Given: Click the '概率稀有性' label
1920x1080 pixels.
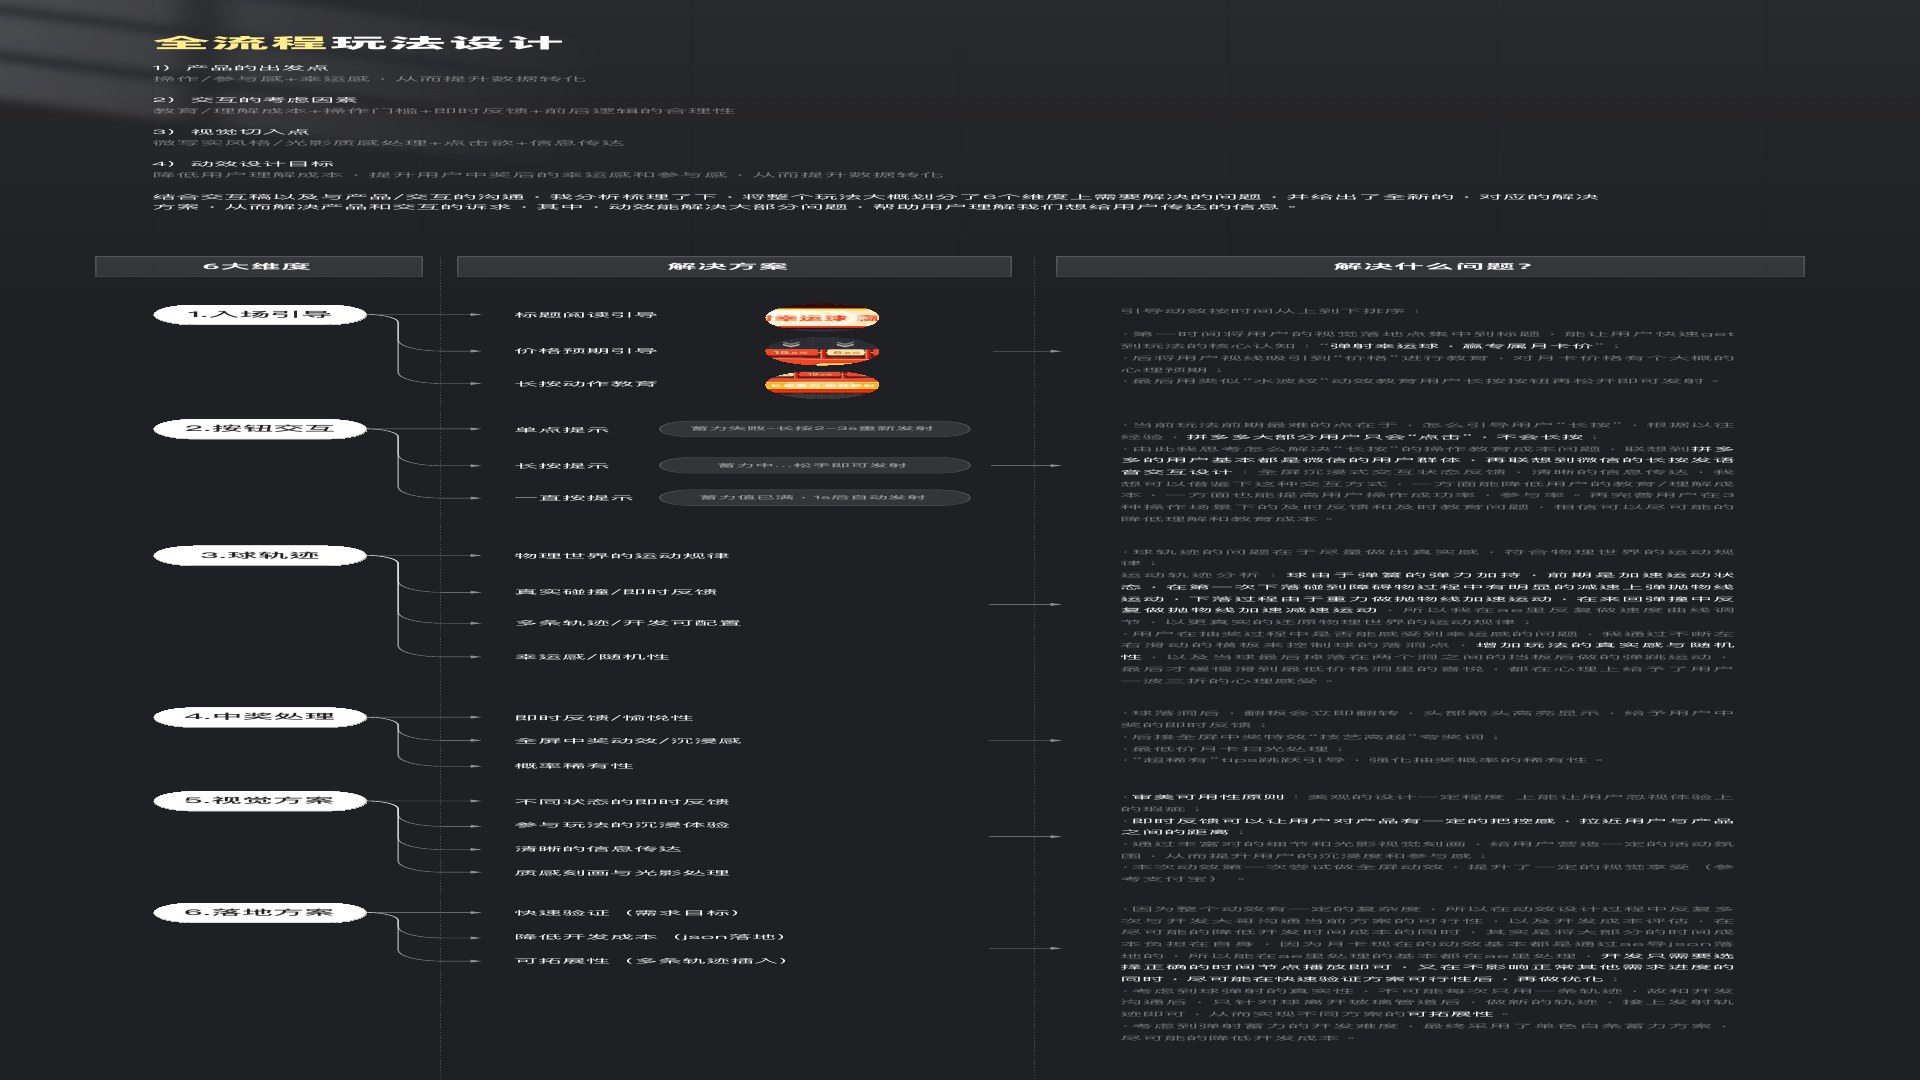Looking at the screenshot, I should (574, 766).
